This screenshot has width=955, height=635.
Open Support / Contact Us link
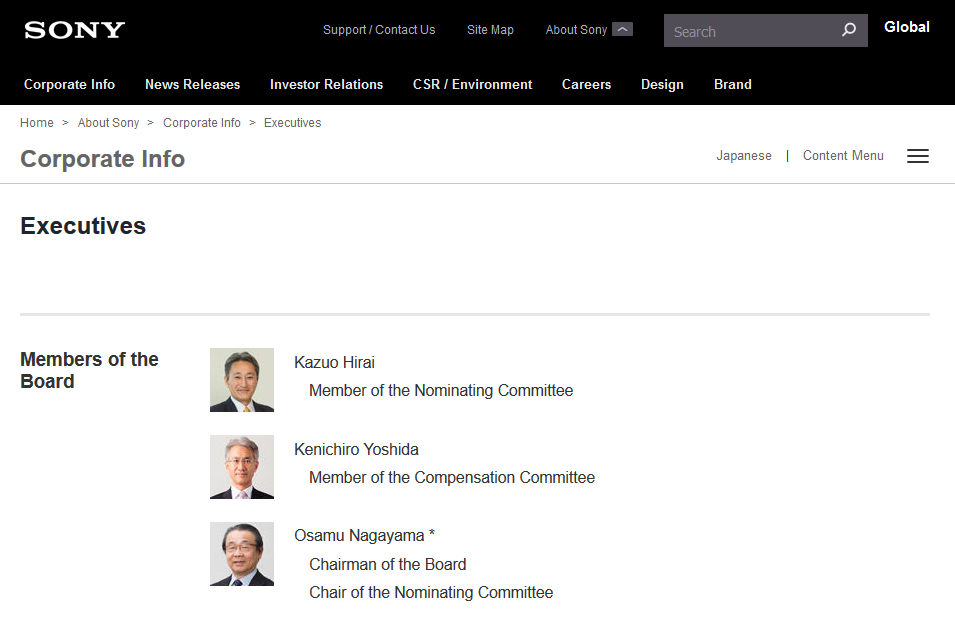[x=379, y=30]
